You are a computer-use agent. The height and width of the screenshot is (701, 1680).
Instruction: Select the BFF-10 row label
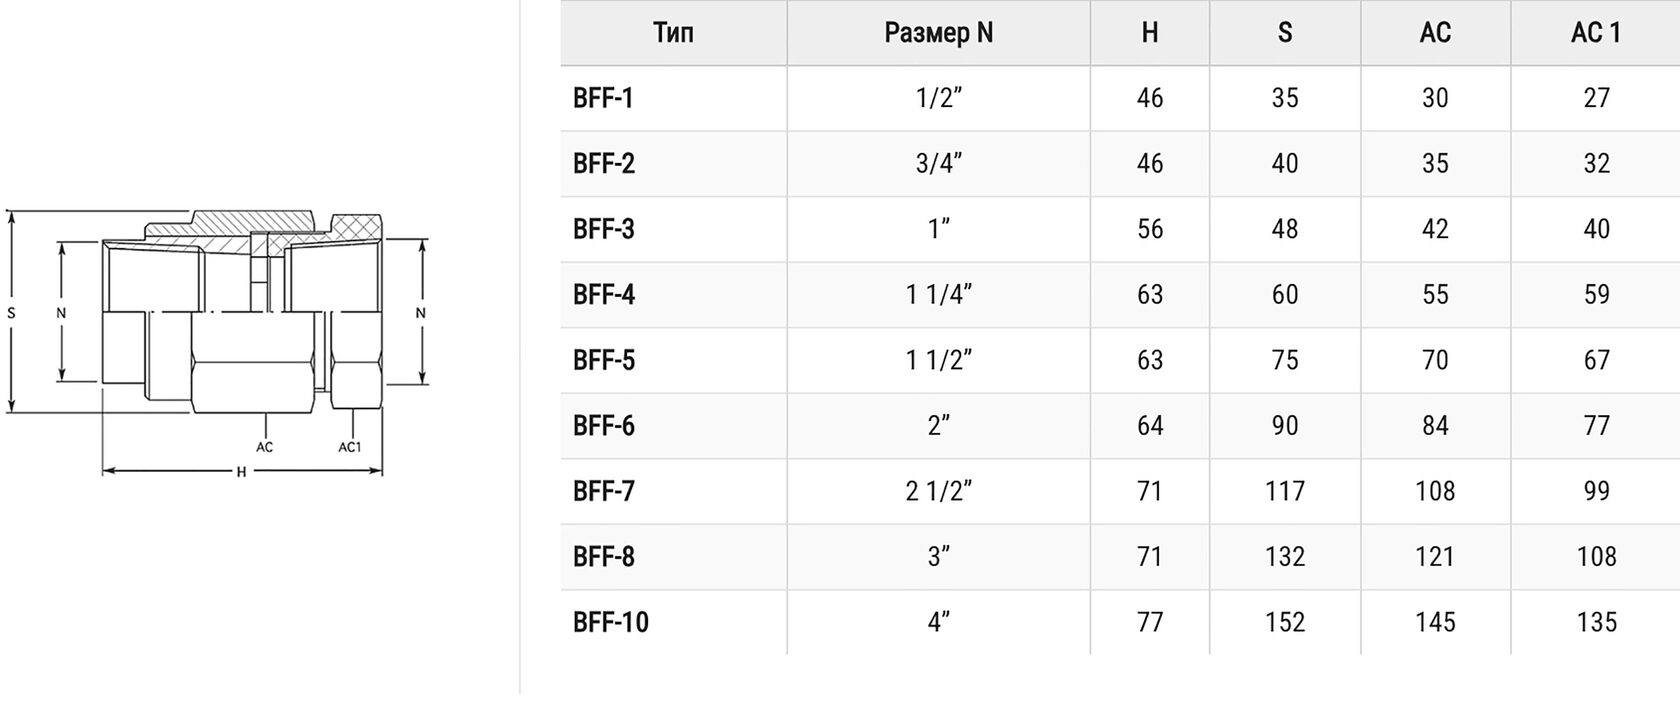tap(610, 622)
